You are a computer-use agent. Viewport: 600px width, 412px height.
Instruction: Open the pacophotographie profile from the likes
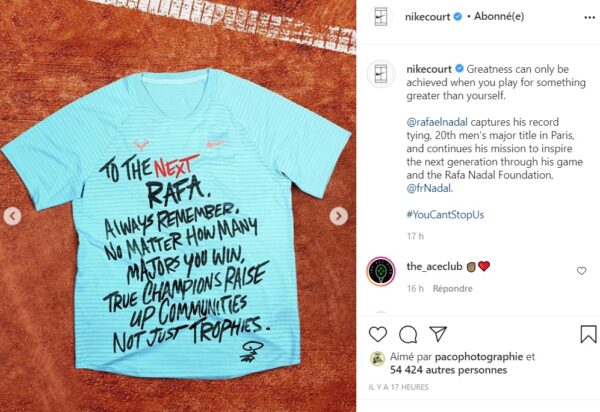click(x=479, y=357)
